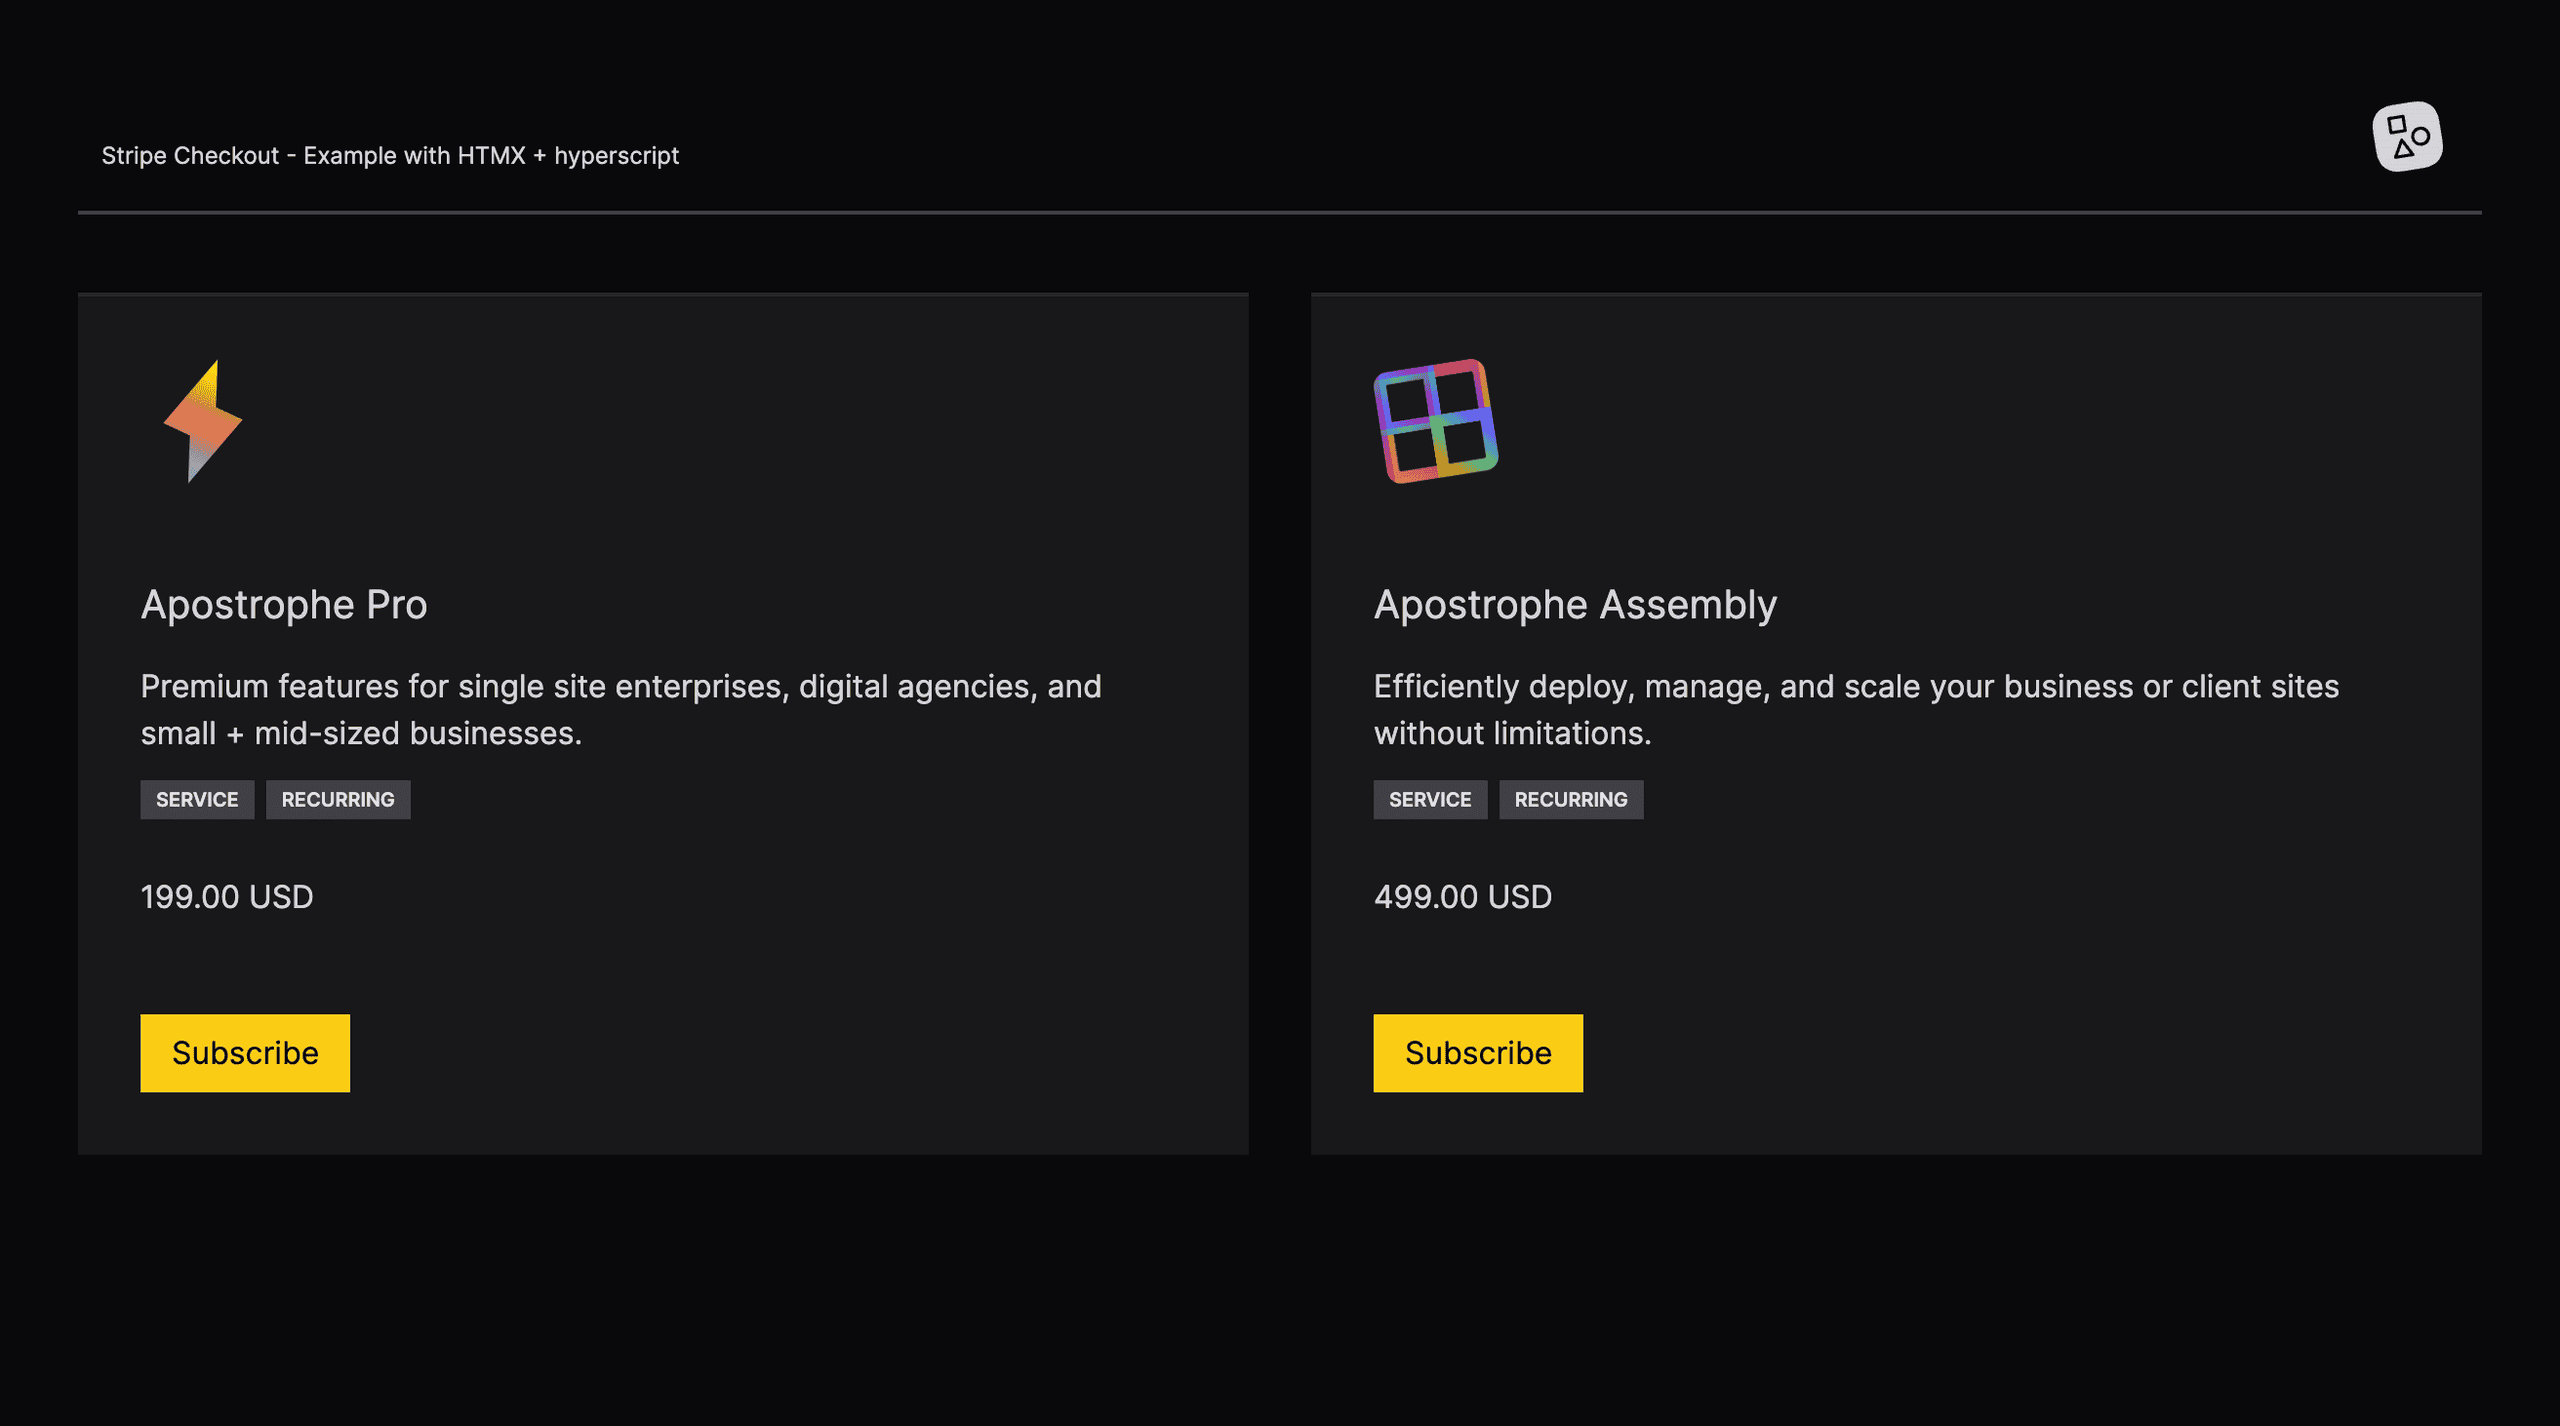Click the word hyperscript in header
This screenshot has height=1426, width=2560.
tap(616, 156)
